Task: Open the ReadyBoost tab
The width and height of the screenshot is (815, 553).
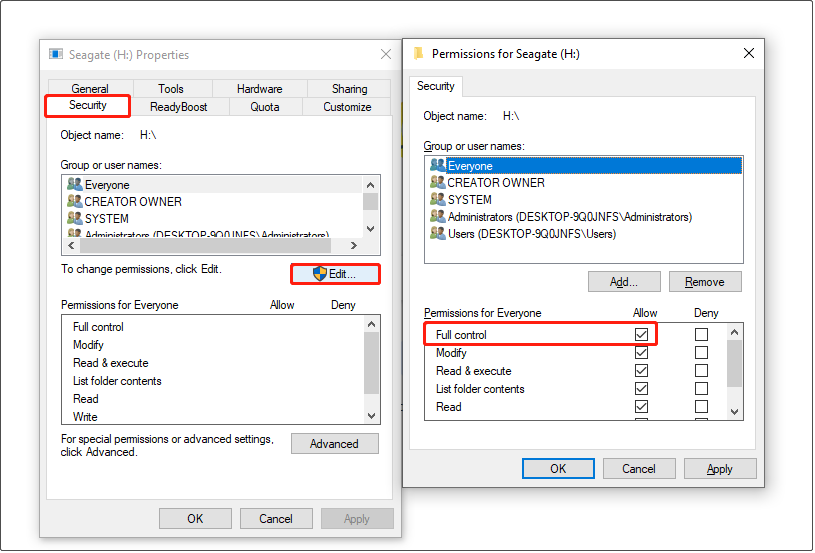Action: click(x=178, y=107)
